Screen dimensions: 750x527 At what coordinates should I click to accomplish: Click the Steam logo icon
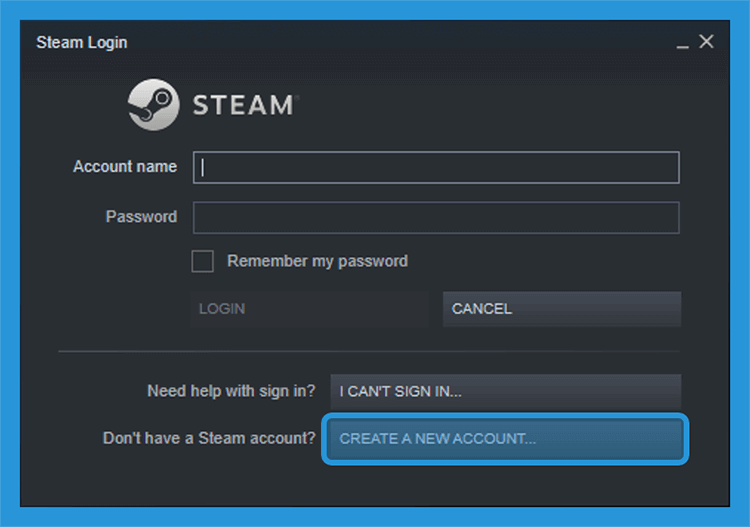tap(154, 105)
